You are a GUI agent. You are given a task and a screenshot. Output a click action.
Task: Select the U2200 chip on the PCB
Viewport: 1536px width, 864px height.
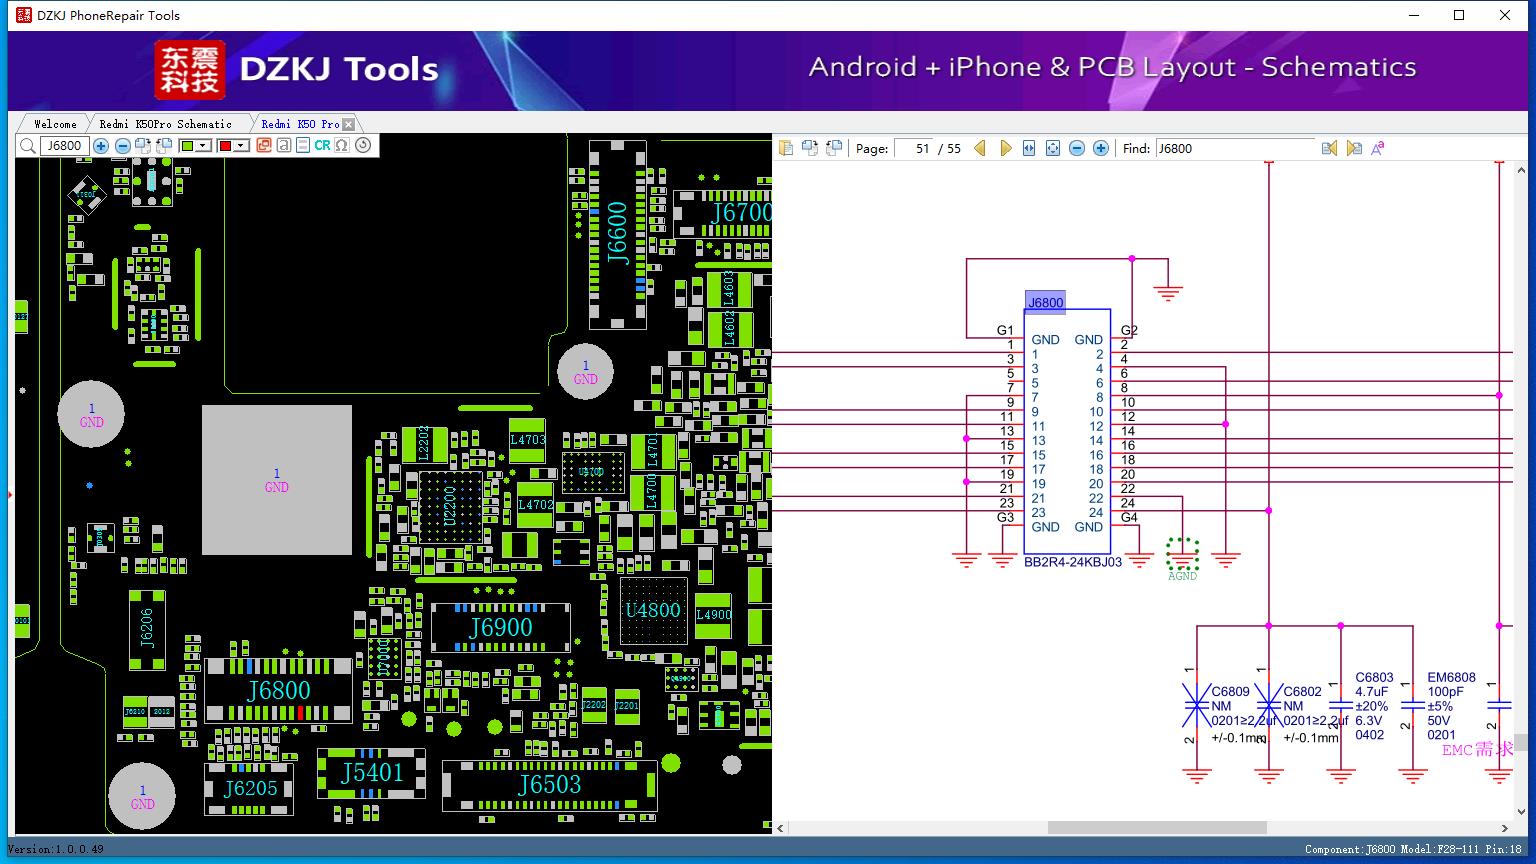[449, 505]
